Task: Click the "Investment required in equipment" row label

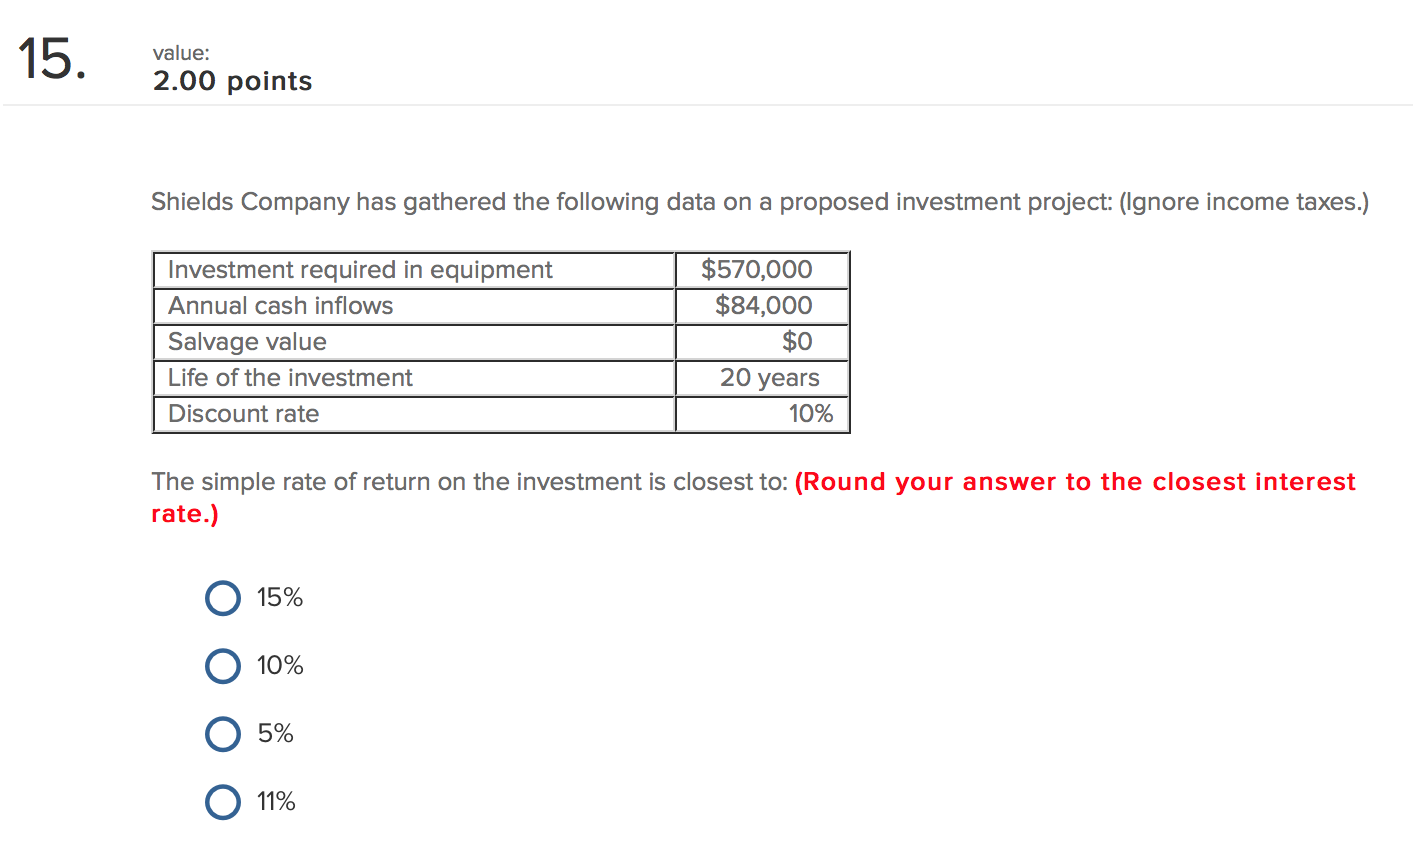Action: (360, 270)
